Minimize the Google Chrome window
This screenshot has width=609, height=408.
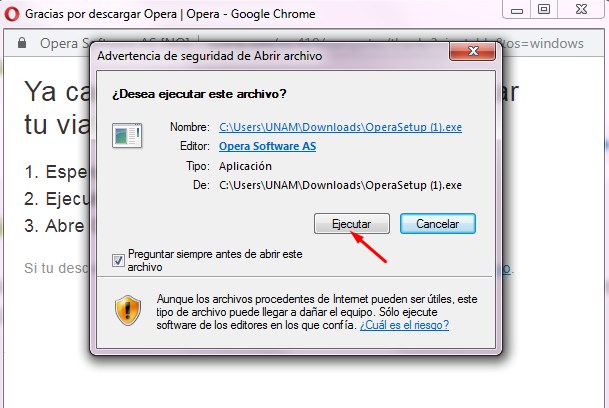click(517, 10)
